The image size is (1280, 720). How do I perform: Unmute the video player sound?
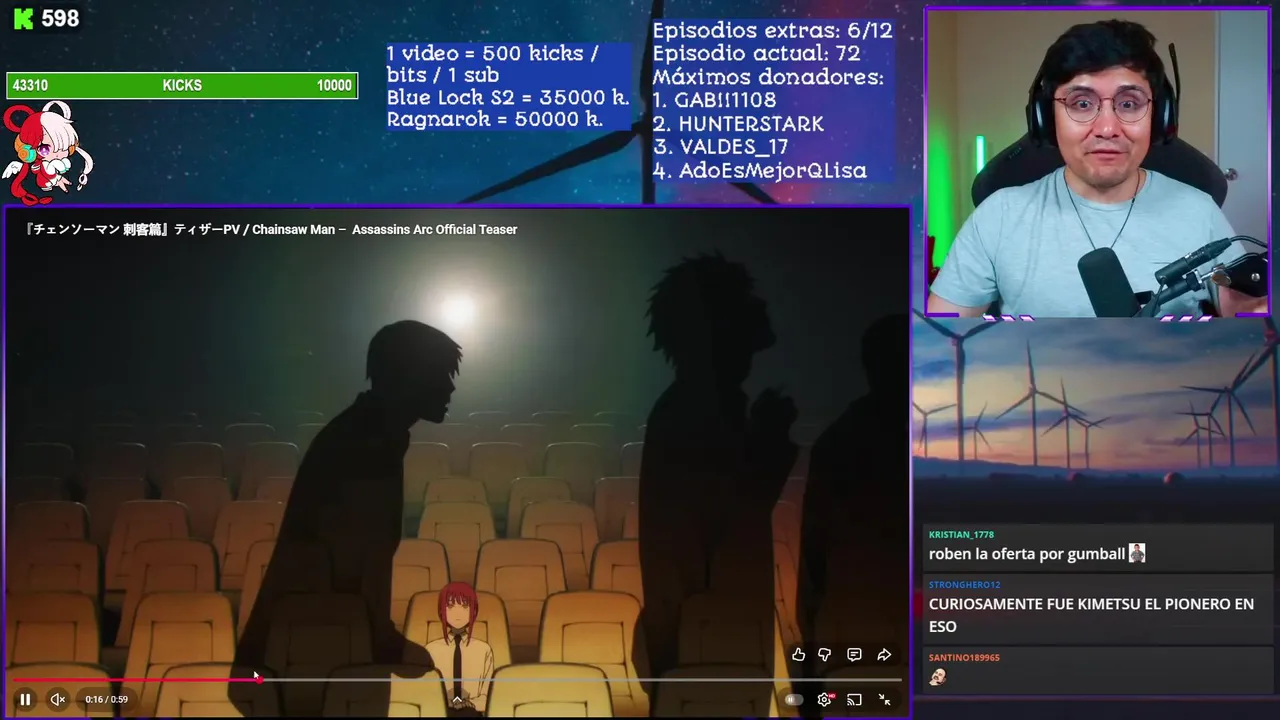[58, 699]
